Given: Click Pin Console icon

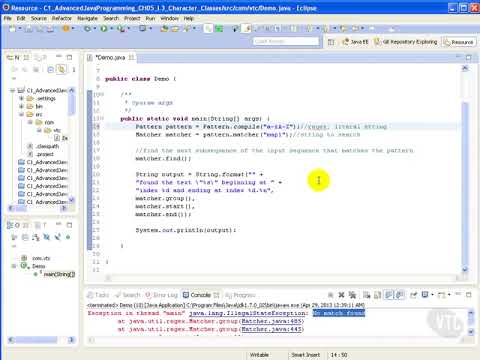Looking at the screenshot, I should [414, 295].
